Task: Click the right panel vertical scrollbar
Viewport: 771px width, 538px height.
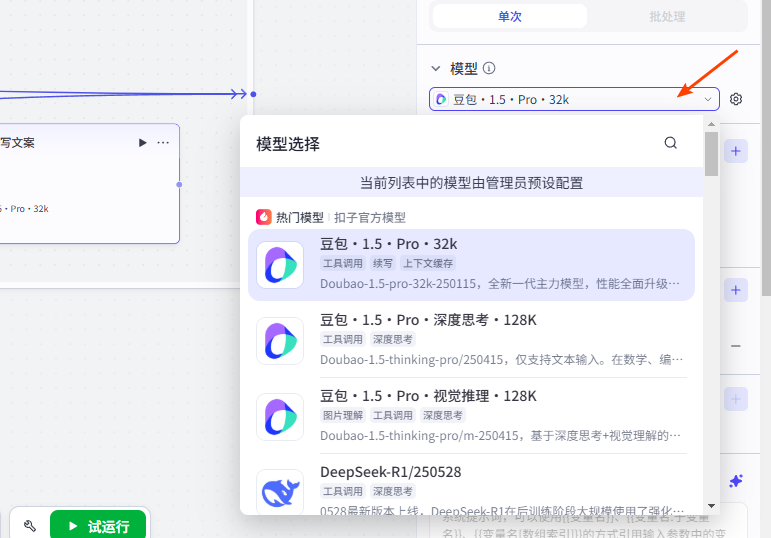Action: click(766, 148)
